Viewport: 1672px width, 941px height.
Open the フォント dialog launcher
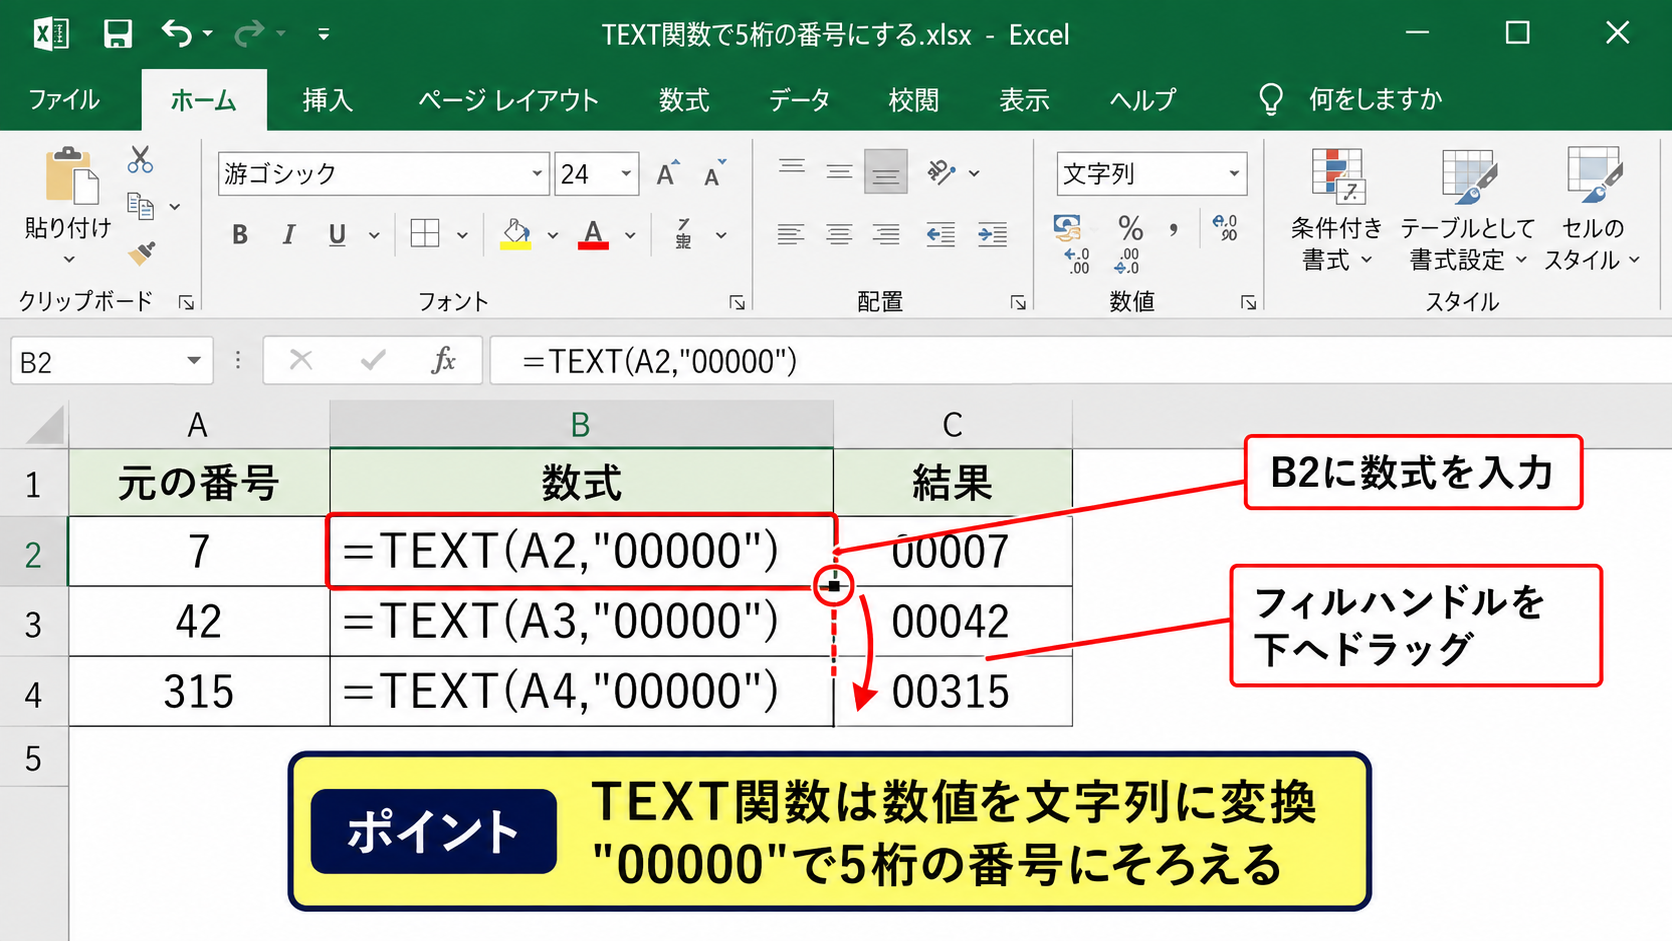[737, 302]
